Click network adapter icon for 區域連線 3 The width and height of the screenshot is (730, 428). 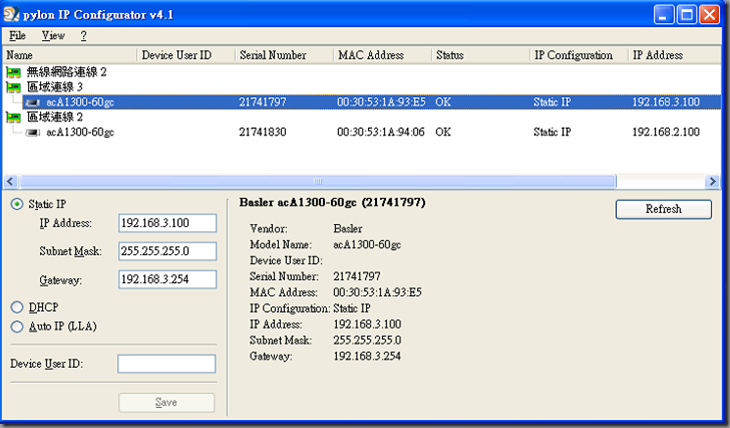click(x=14, y=87)
